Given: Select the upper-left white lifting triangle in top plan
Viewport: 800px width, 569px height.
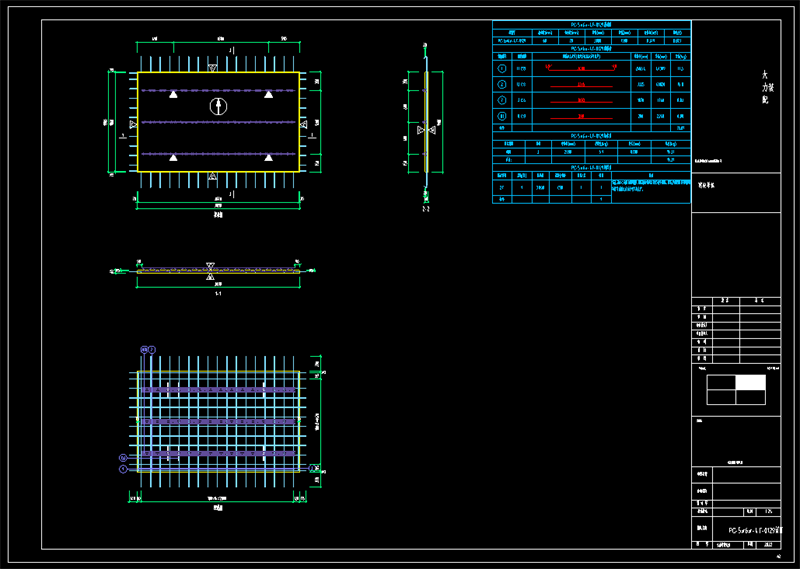Looking at the screenshot, I should (x=173, y=94).
